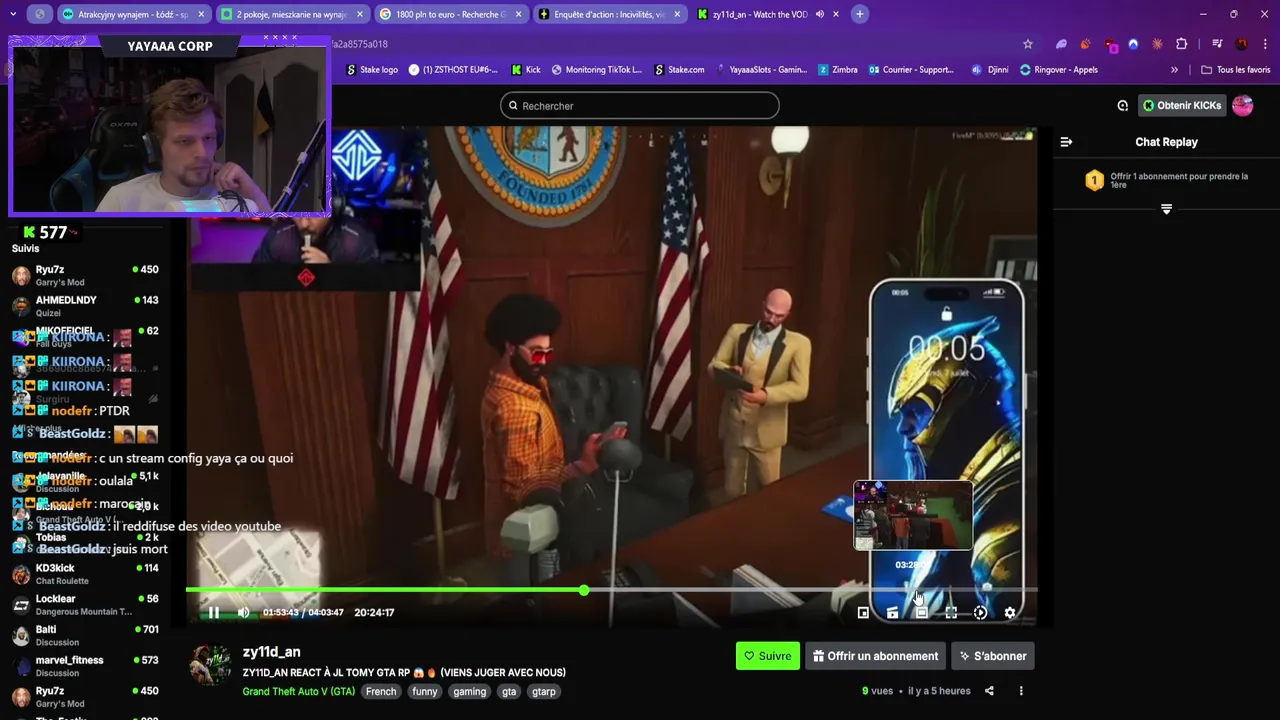1280x720 pixels.
Task: Enter fullscreen mode in the video player
Action: (x=951, y=612)
